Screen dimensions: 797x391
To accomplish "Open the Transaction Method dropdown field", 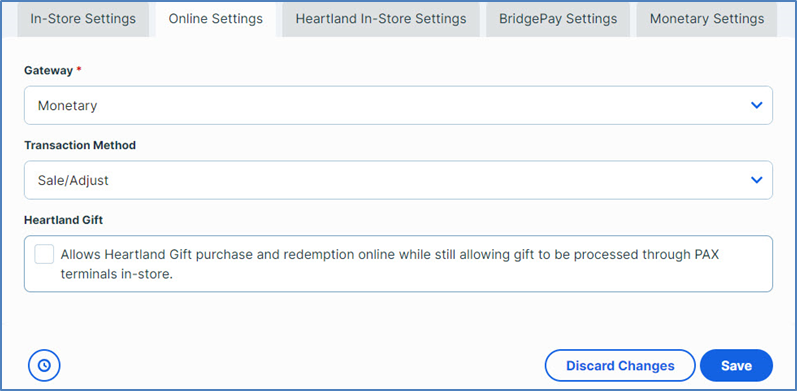I will (x=398, y=180).
